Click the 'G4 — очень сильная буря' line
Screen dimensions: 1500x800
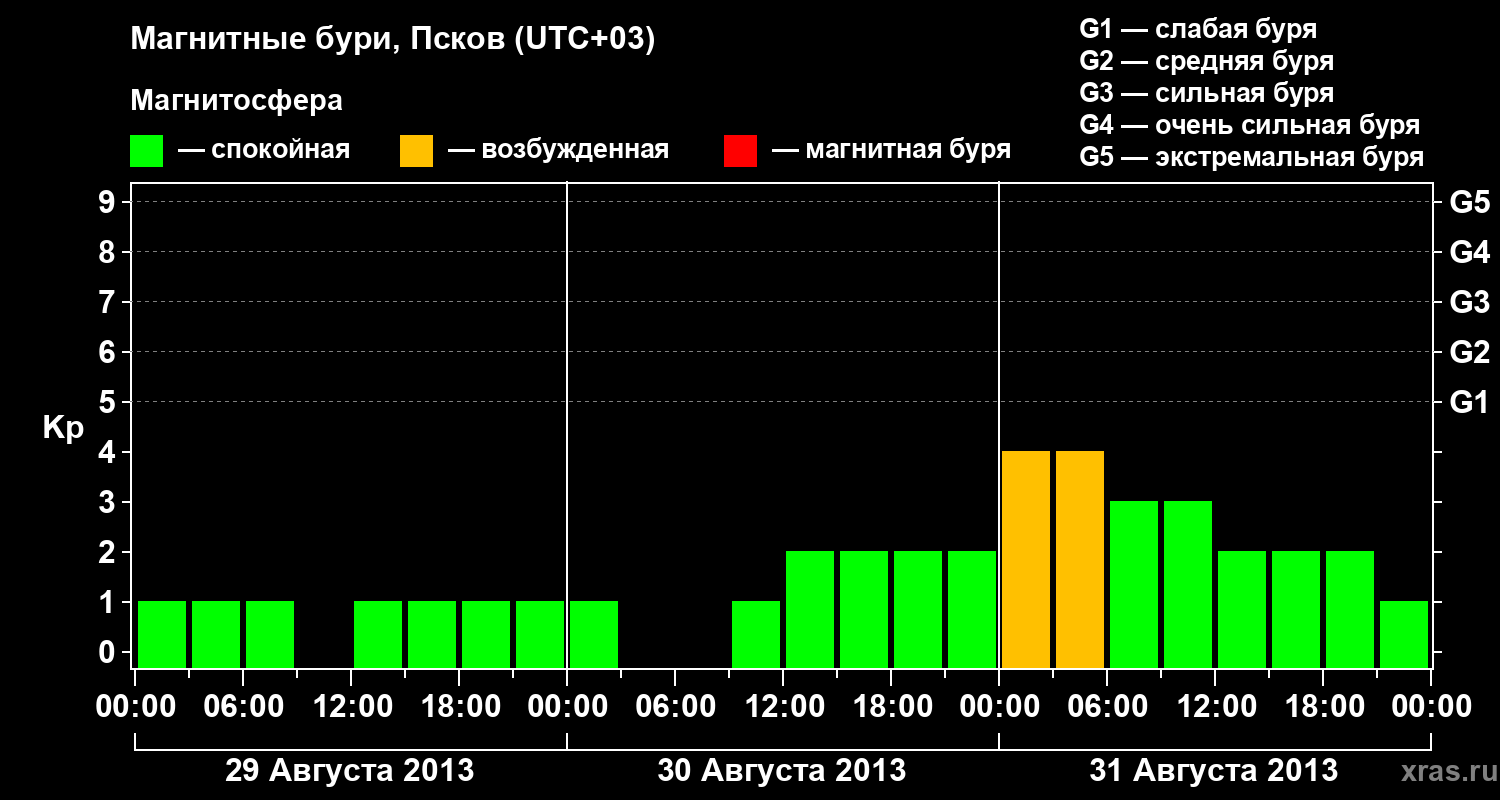coord(1250,125)
